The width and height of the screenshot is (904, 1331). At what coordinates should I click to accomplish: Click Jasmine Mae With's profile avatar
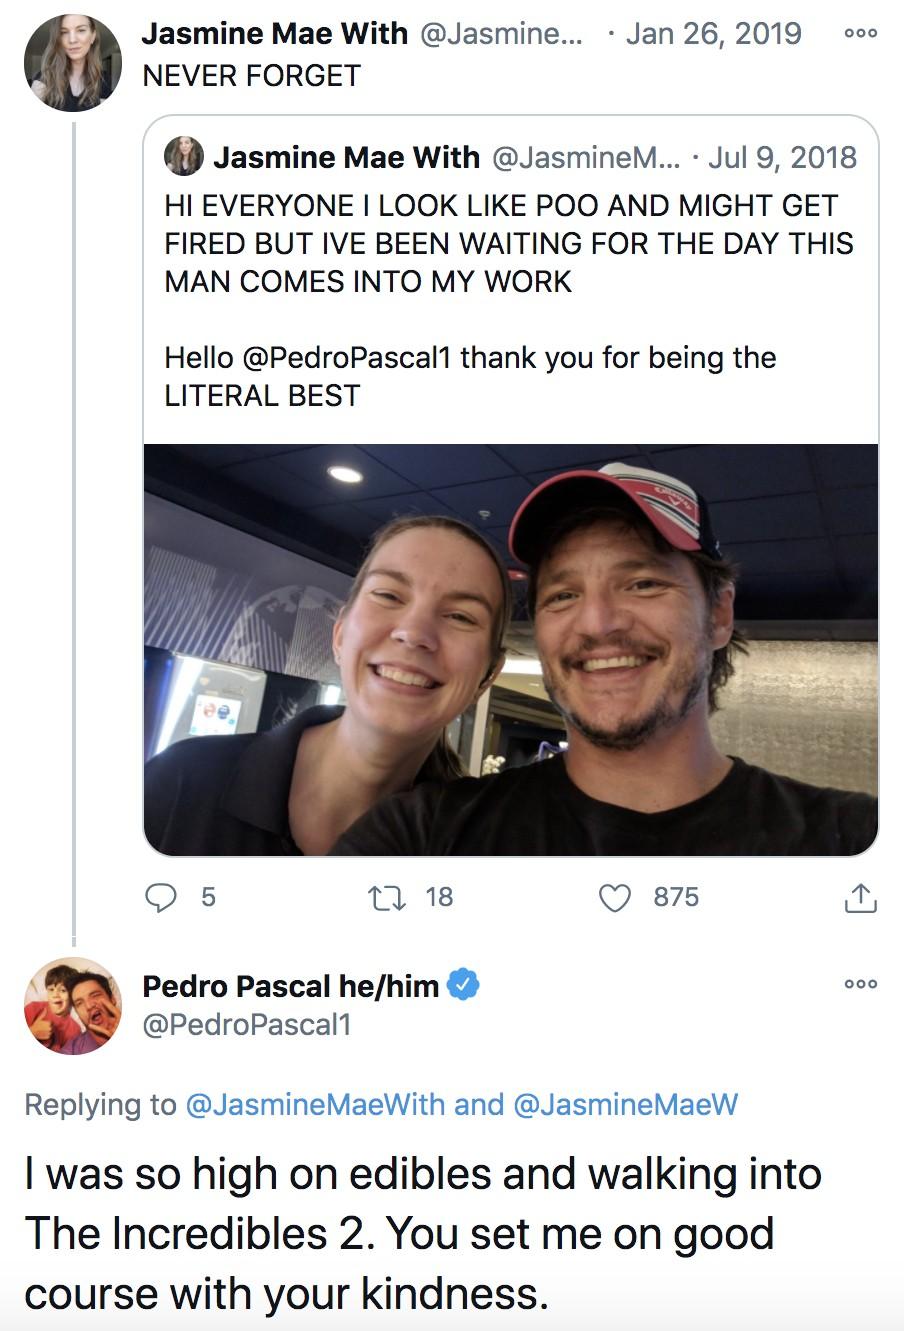[71, 61]
